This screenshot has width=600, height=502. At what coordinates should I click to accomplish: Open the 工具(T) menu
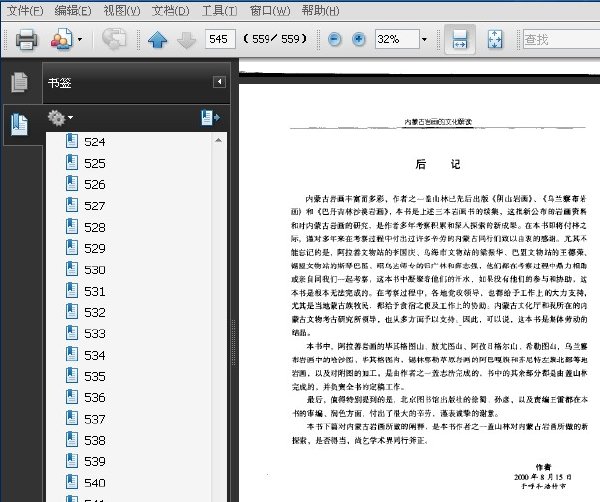coord(220,10)
